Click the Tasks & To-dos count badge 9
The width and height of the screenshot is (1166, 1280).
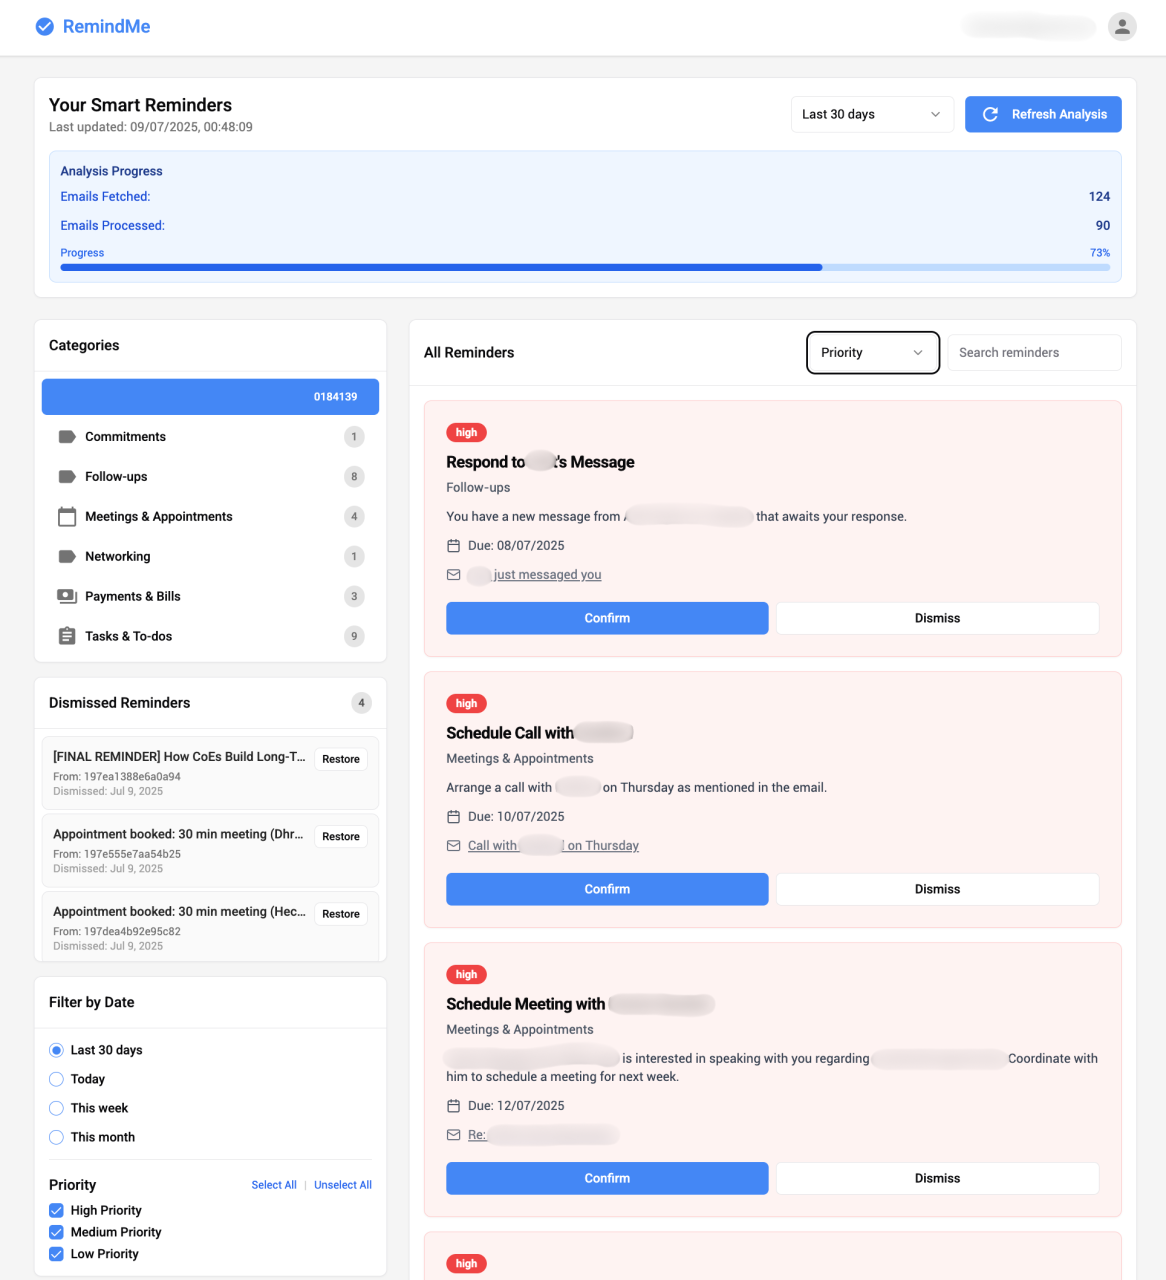pos(354,636)
